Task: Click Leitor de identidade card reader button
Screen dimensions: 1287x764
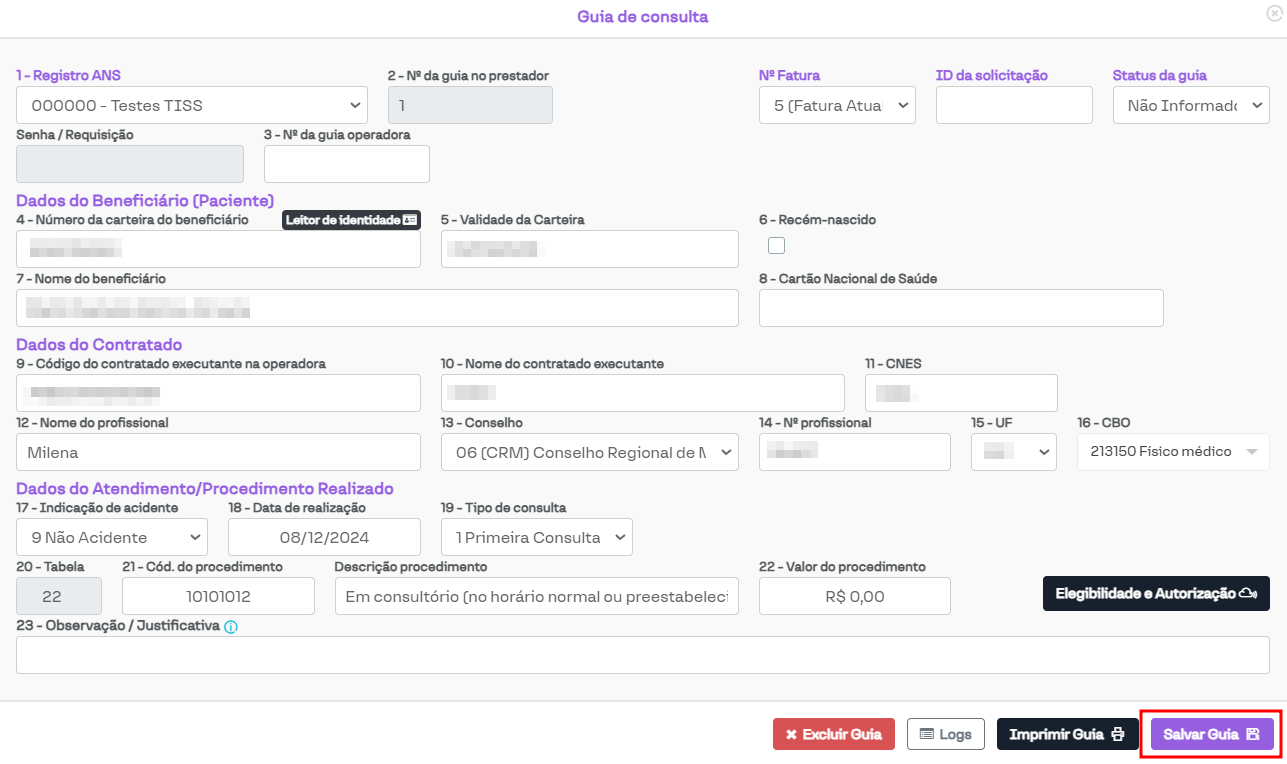Action: (351, 220)
